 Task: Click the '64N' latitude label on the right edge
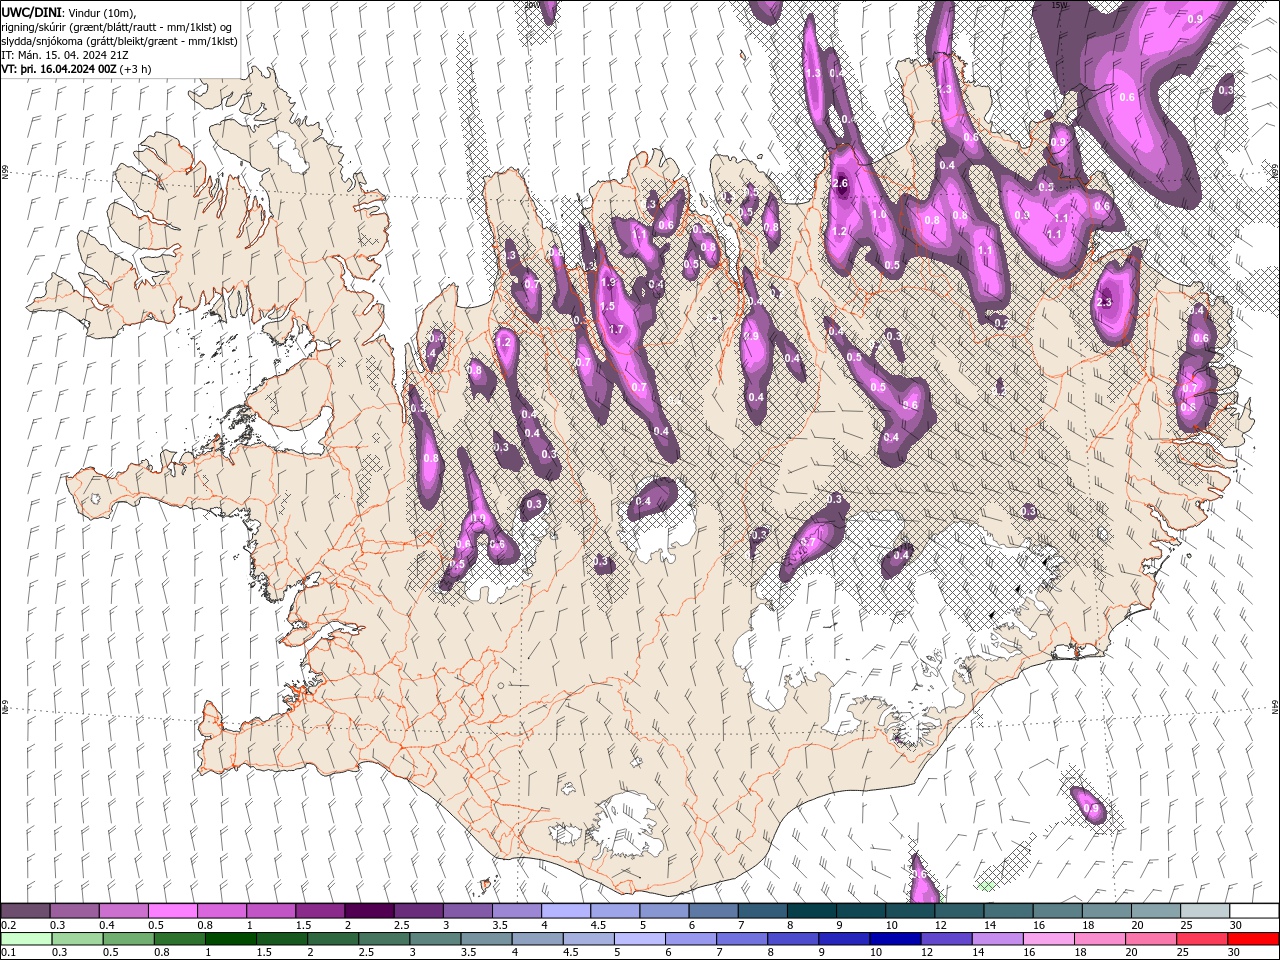click(1275, 706)
